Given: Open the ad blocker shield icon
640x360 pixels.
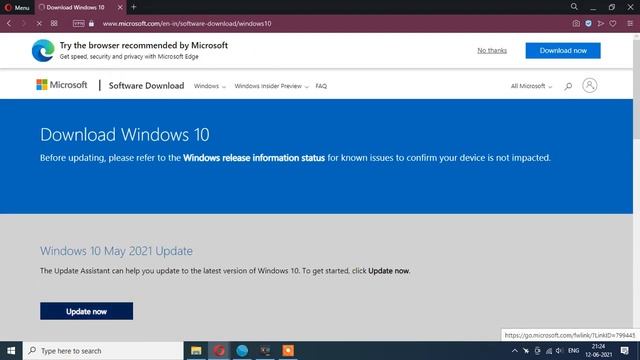Looking at the screenshot, I should pyautogui.click(x=588, y=24).
